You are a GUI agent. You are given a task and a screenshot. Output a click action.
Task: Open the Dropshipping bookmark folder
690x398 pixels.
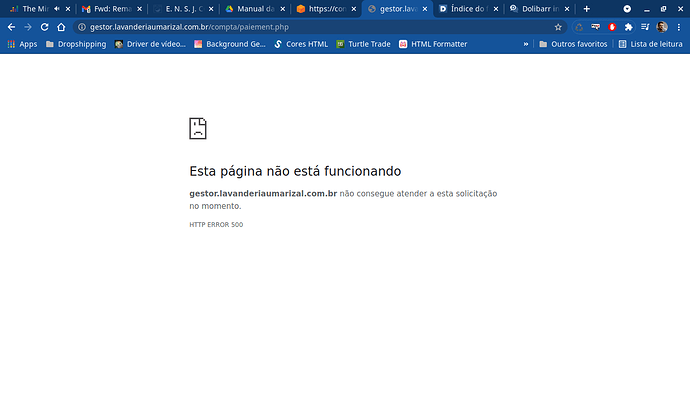[x=76, y=44]
